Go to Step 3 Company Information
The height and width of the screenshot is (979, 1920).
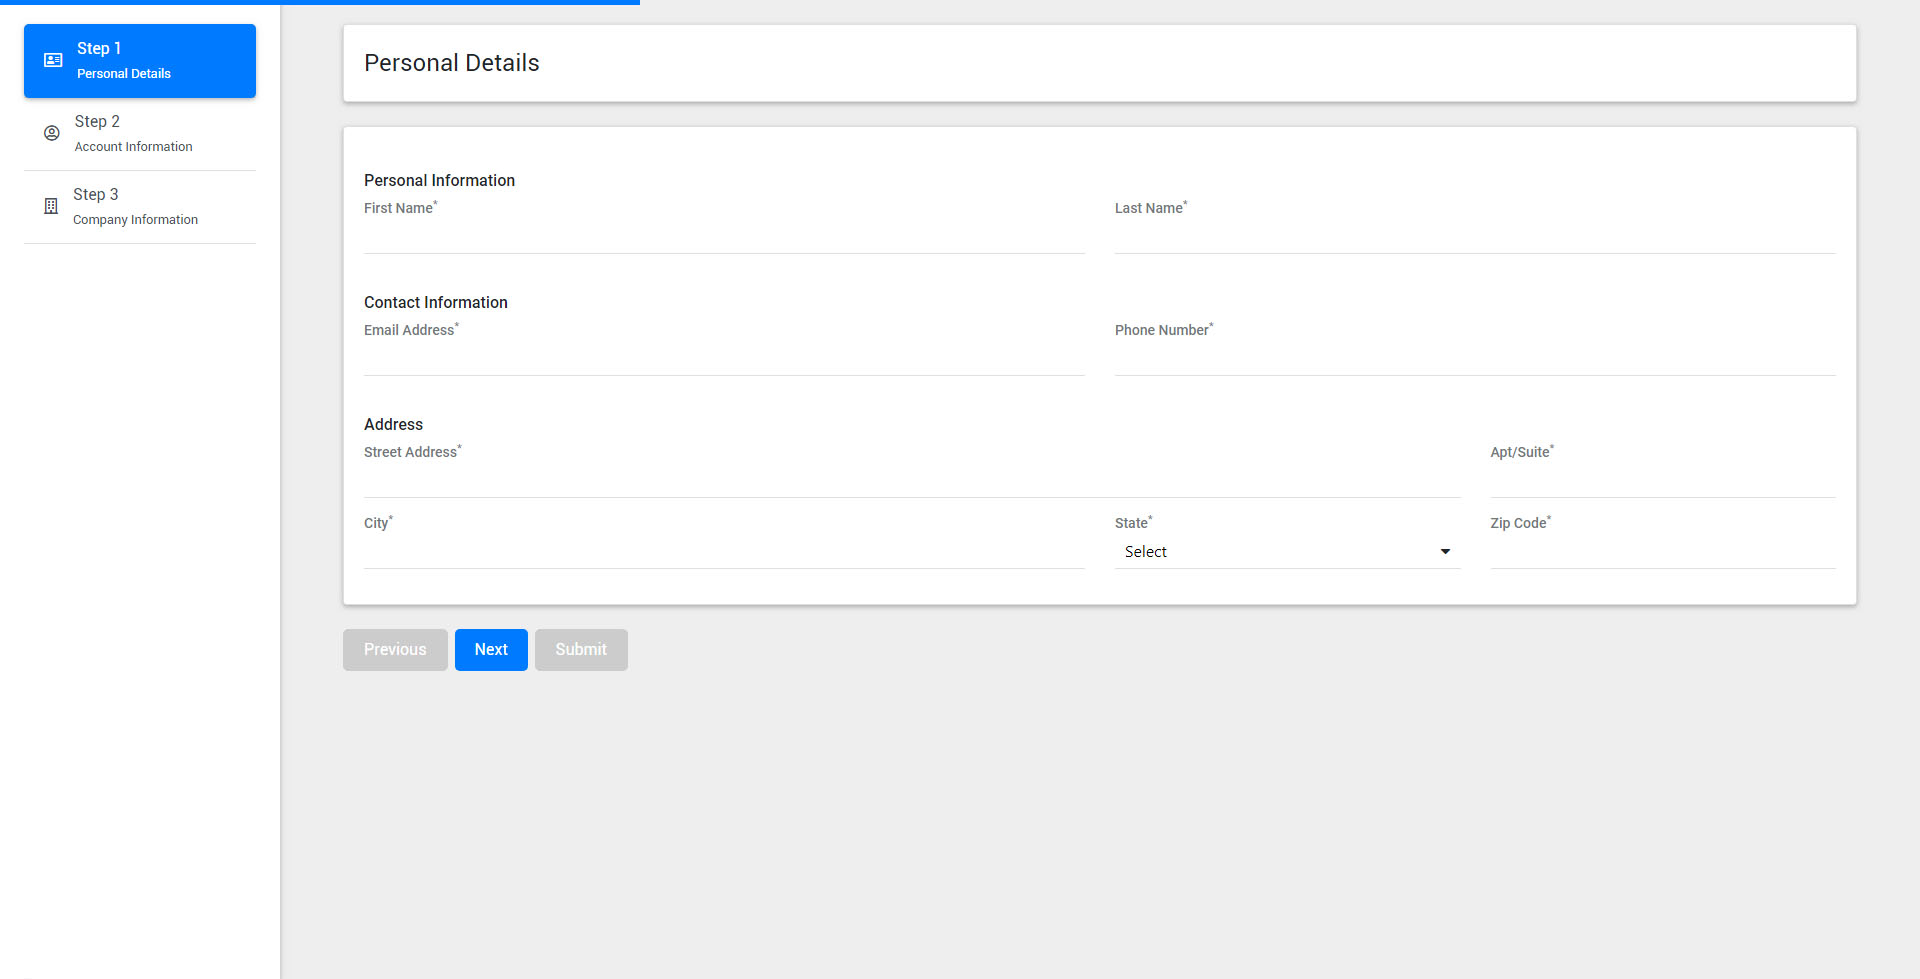tap(140, 207)
